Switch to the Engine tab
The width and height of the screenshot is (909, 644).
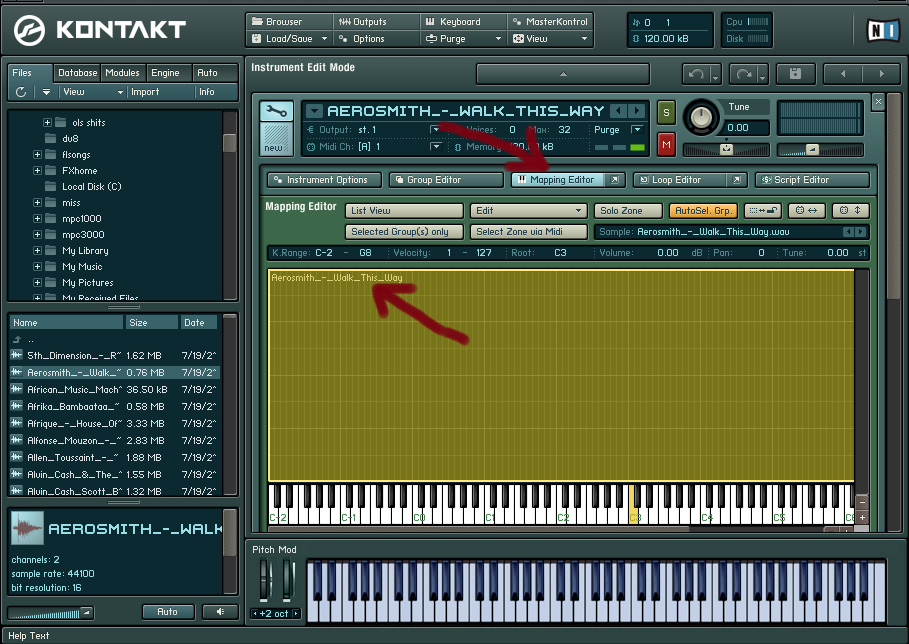[x=168, y=73]
